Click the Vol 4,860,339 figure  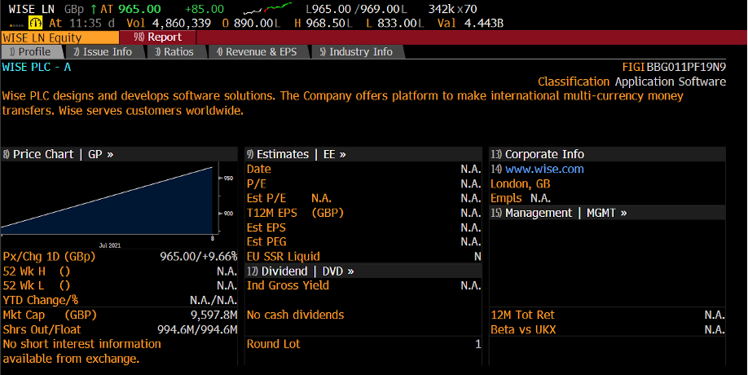click(x=168, y=23)
